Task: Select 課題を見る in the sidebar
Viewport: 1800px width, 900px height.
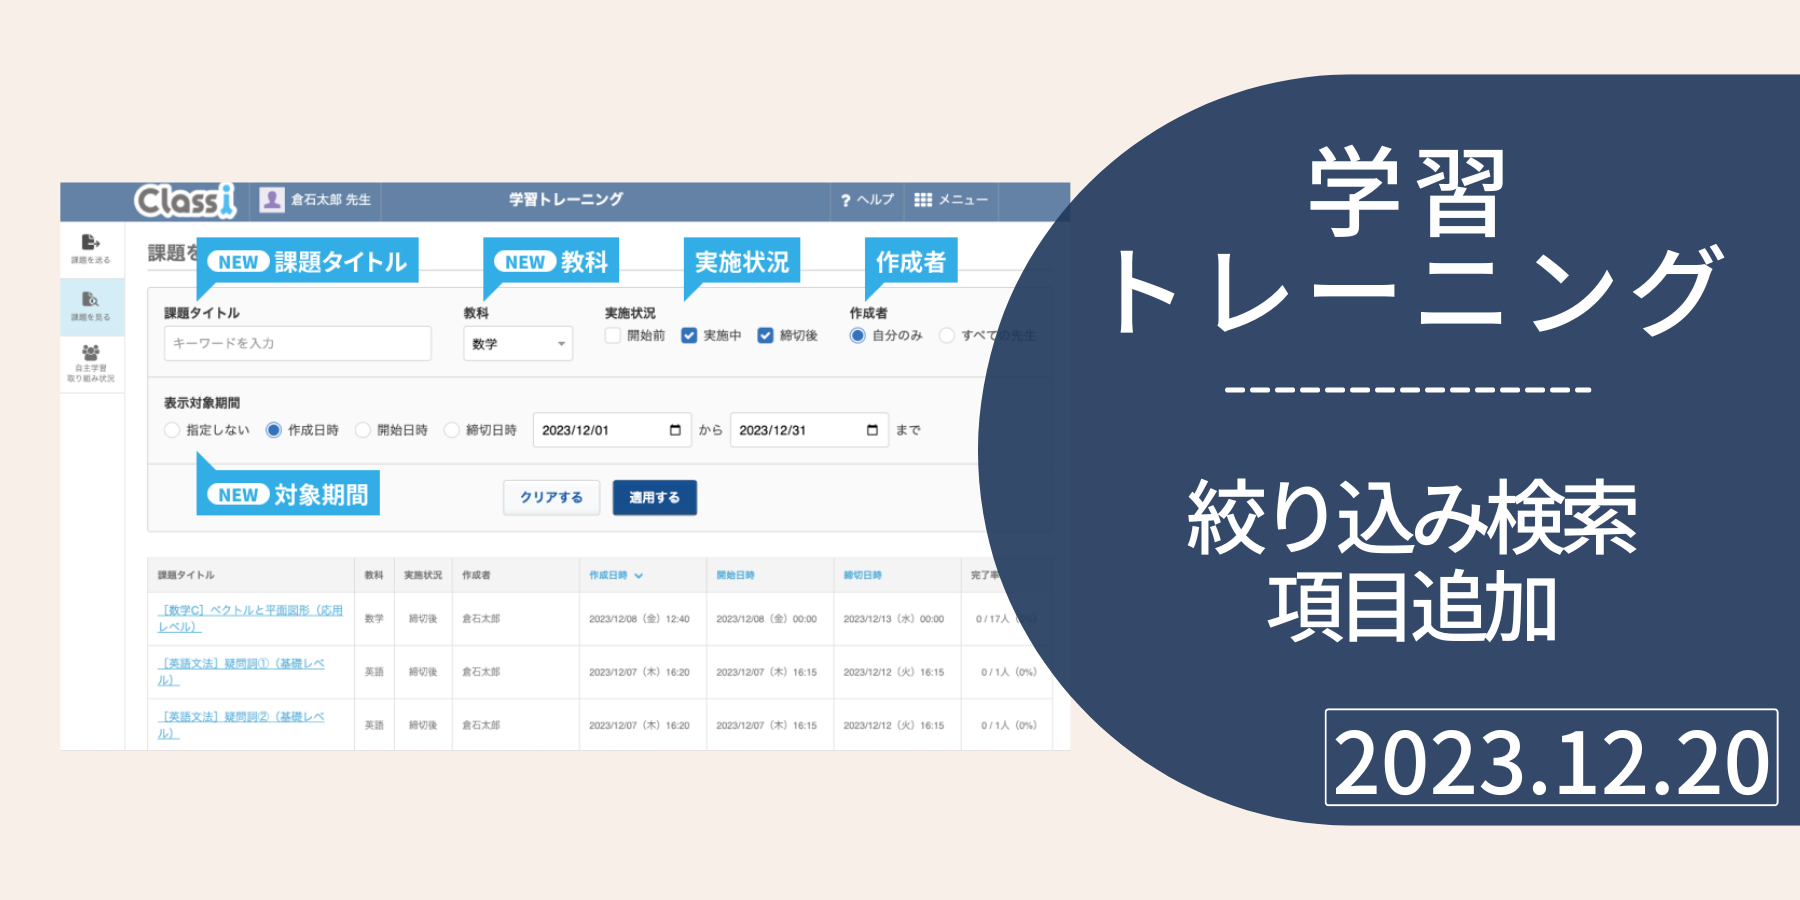Action: point(91,307)
